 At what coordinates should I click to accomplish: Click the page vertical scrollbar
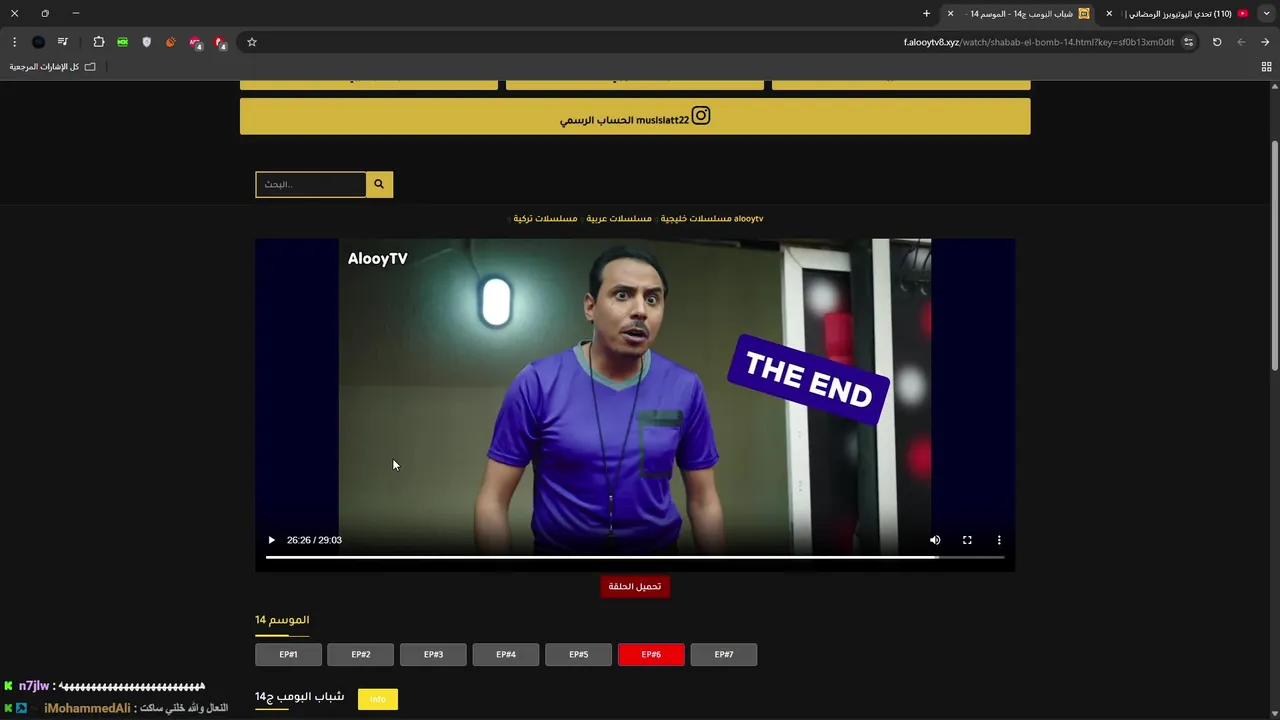click(x=1274, y=255)
